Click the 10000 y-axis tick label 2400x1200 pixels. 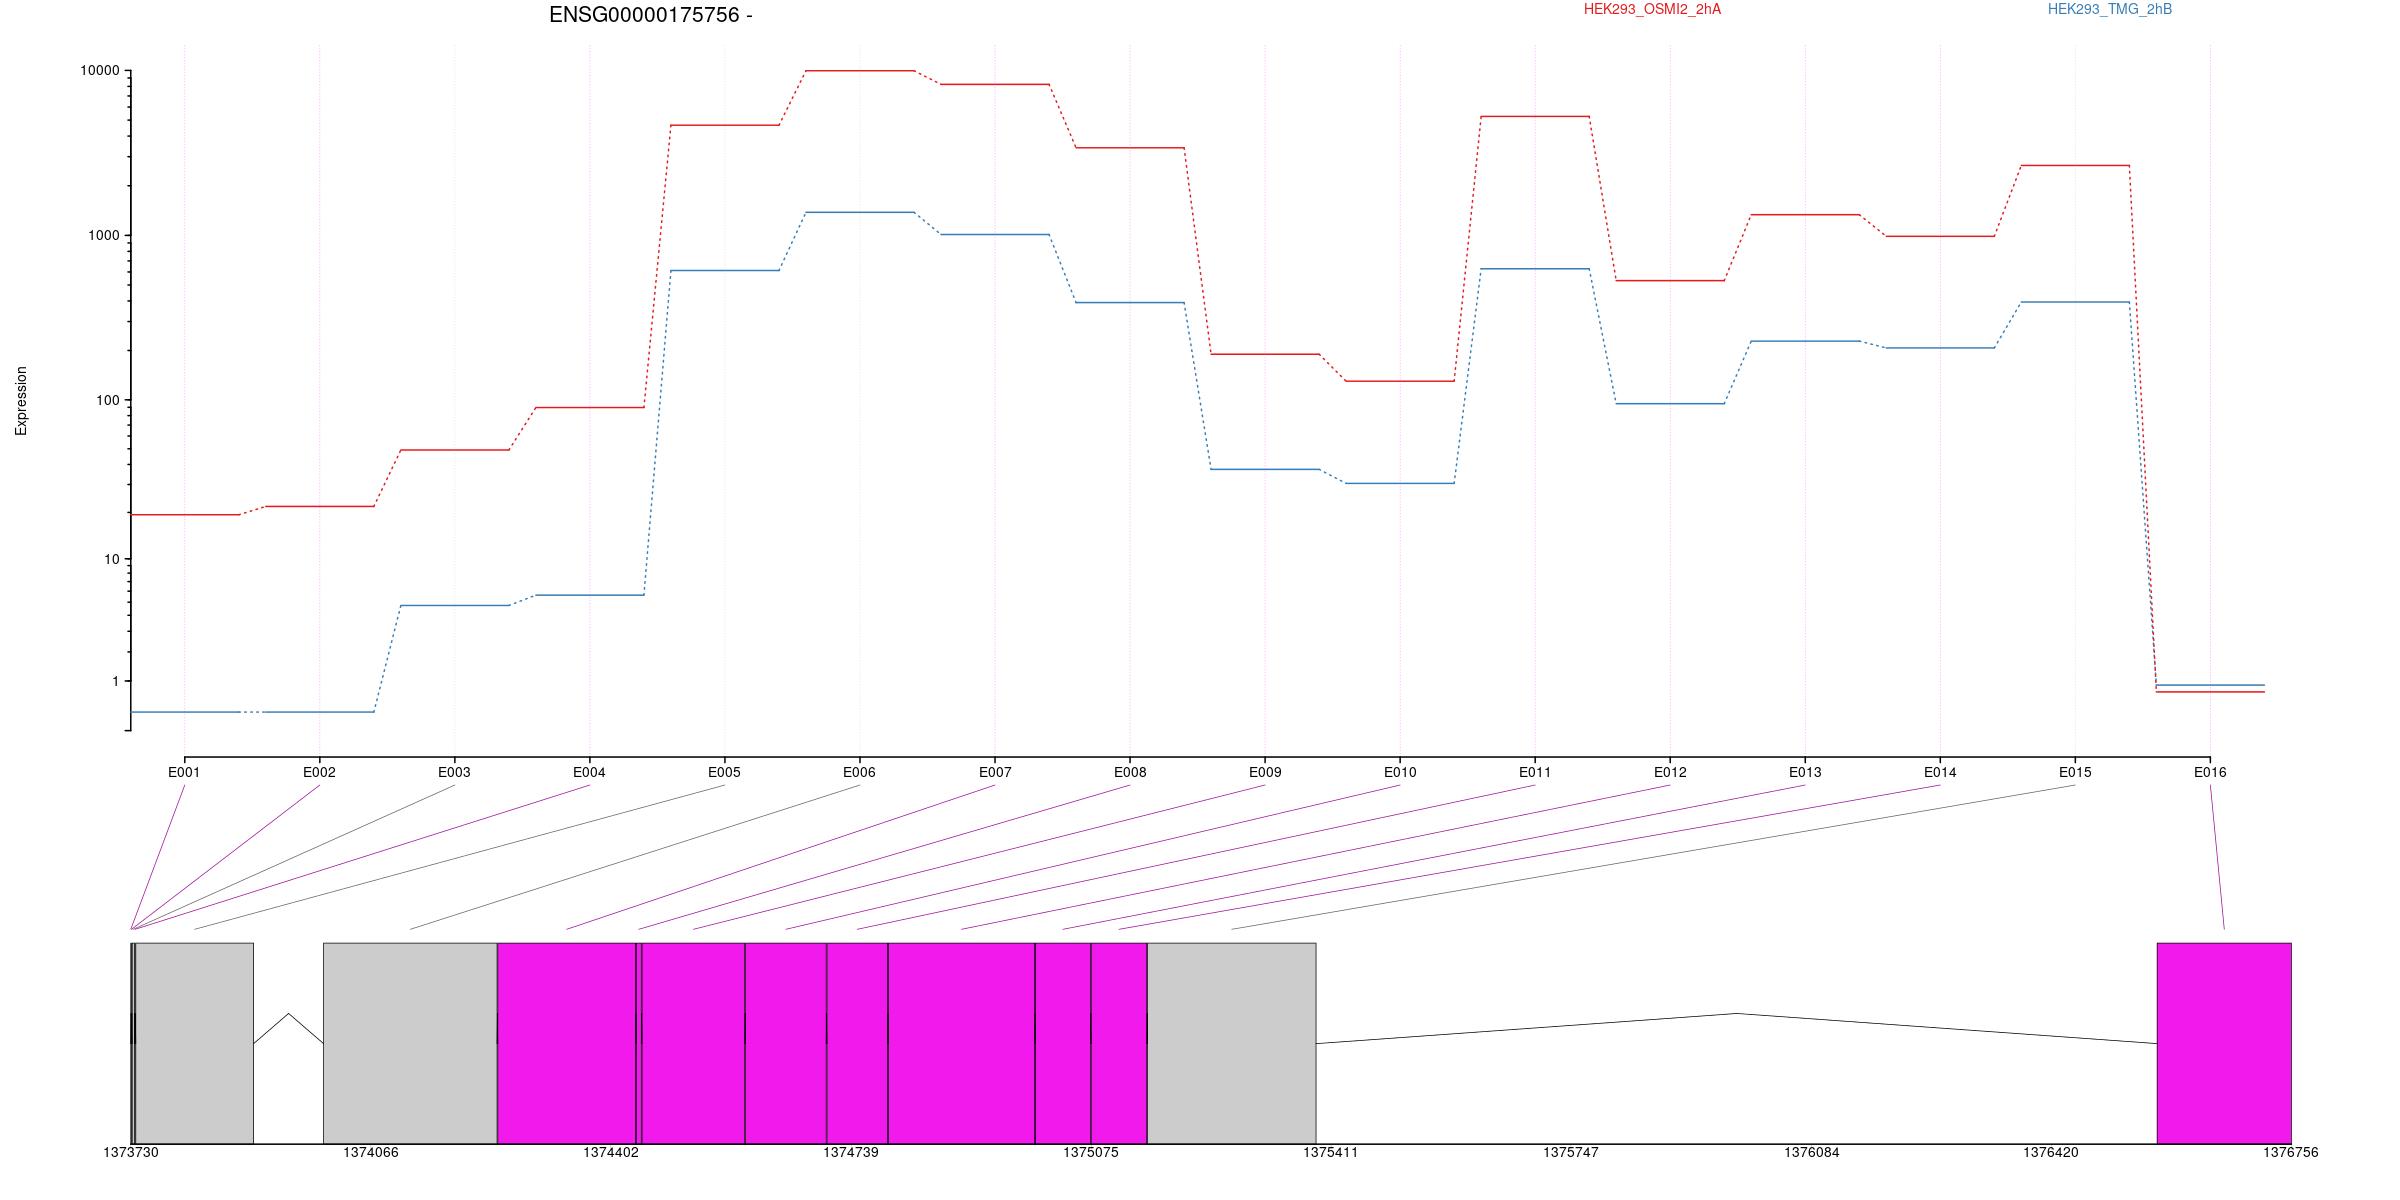coord(100,71)
